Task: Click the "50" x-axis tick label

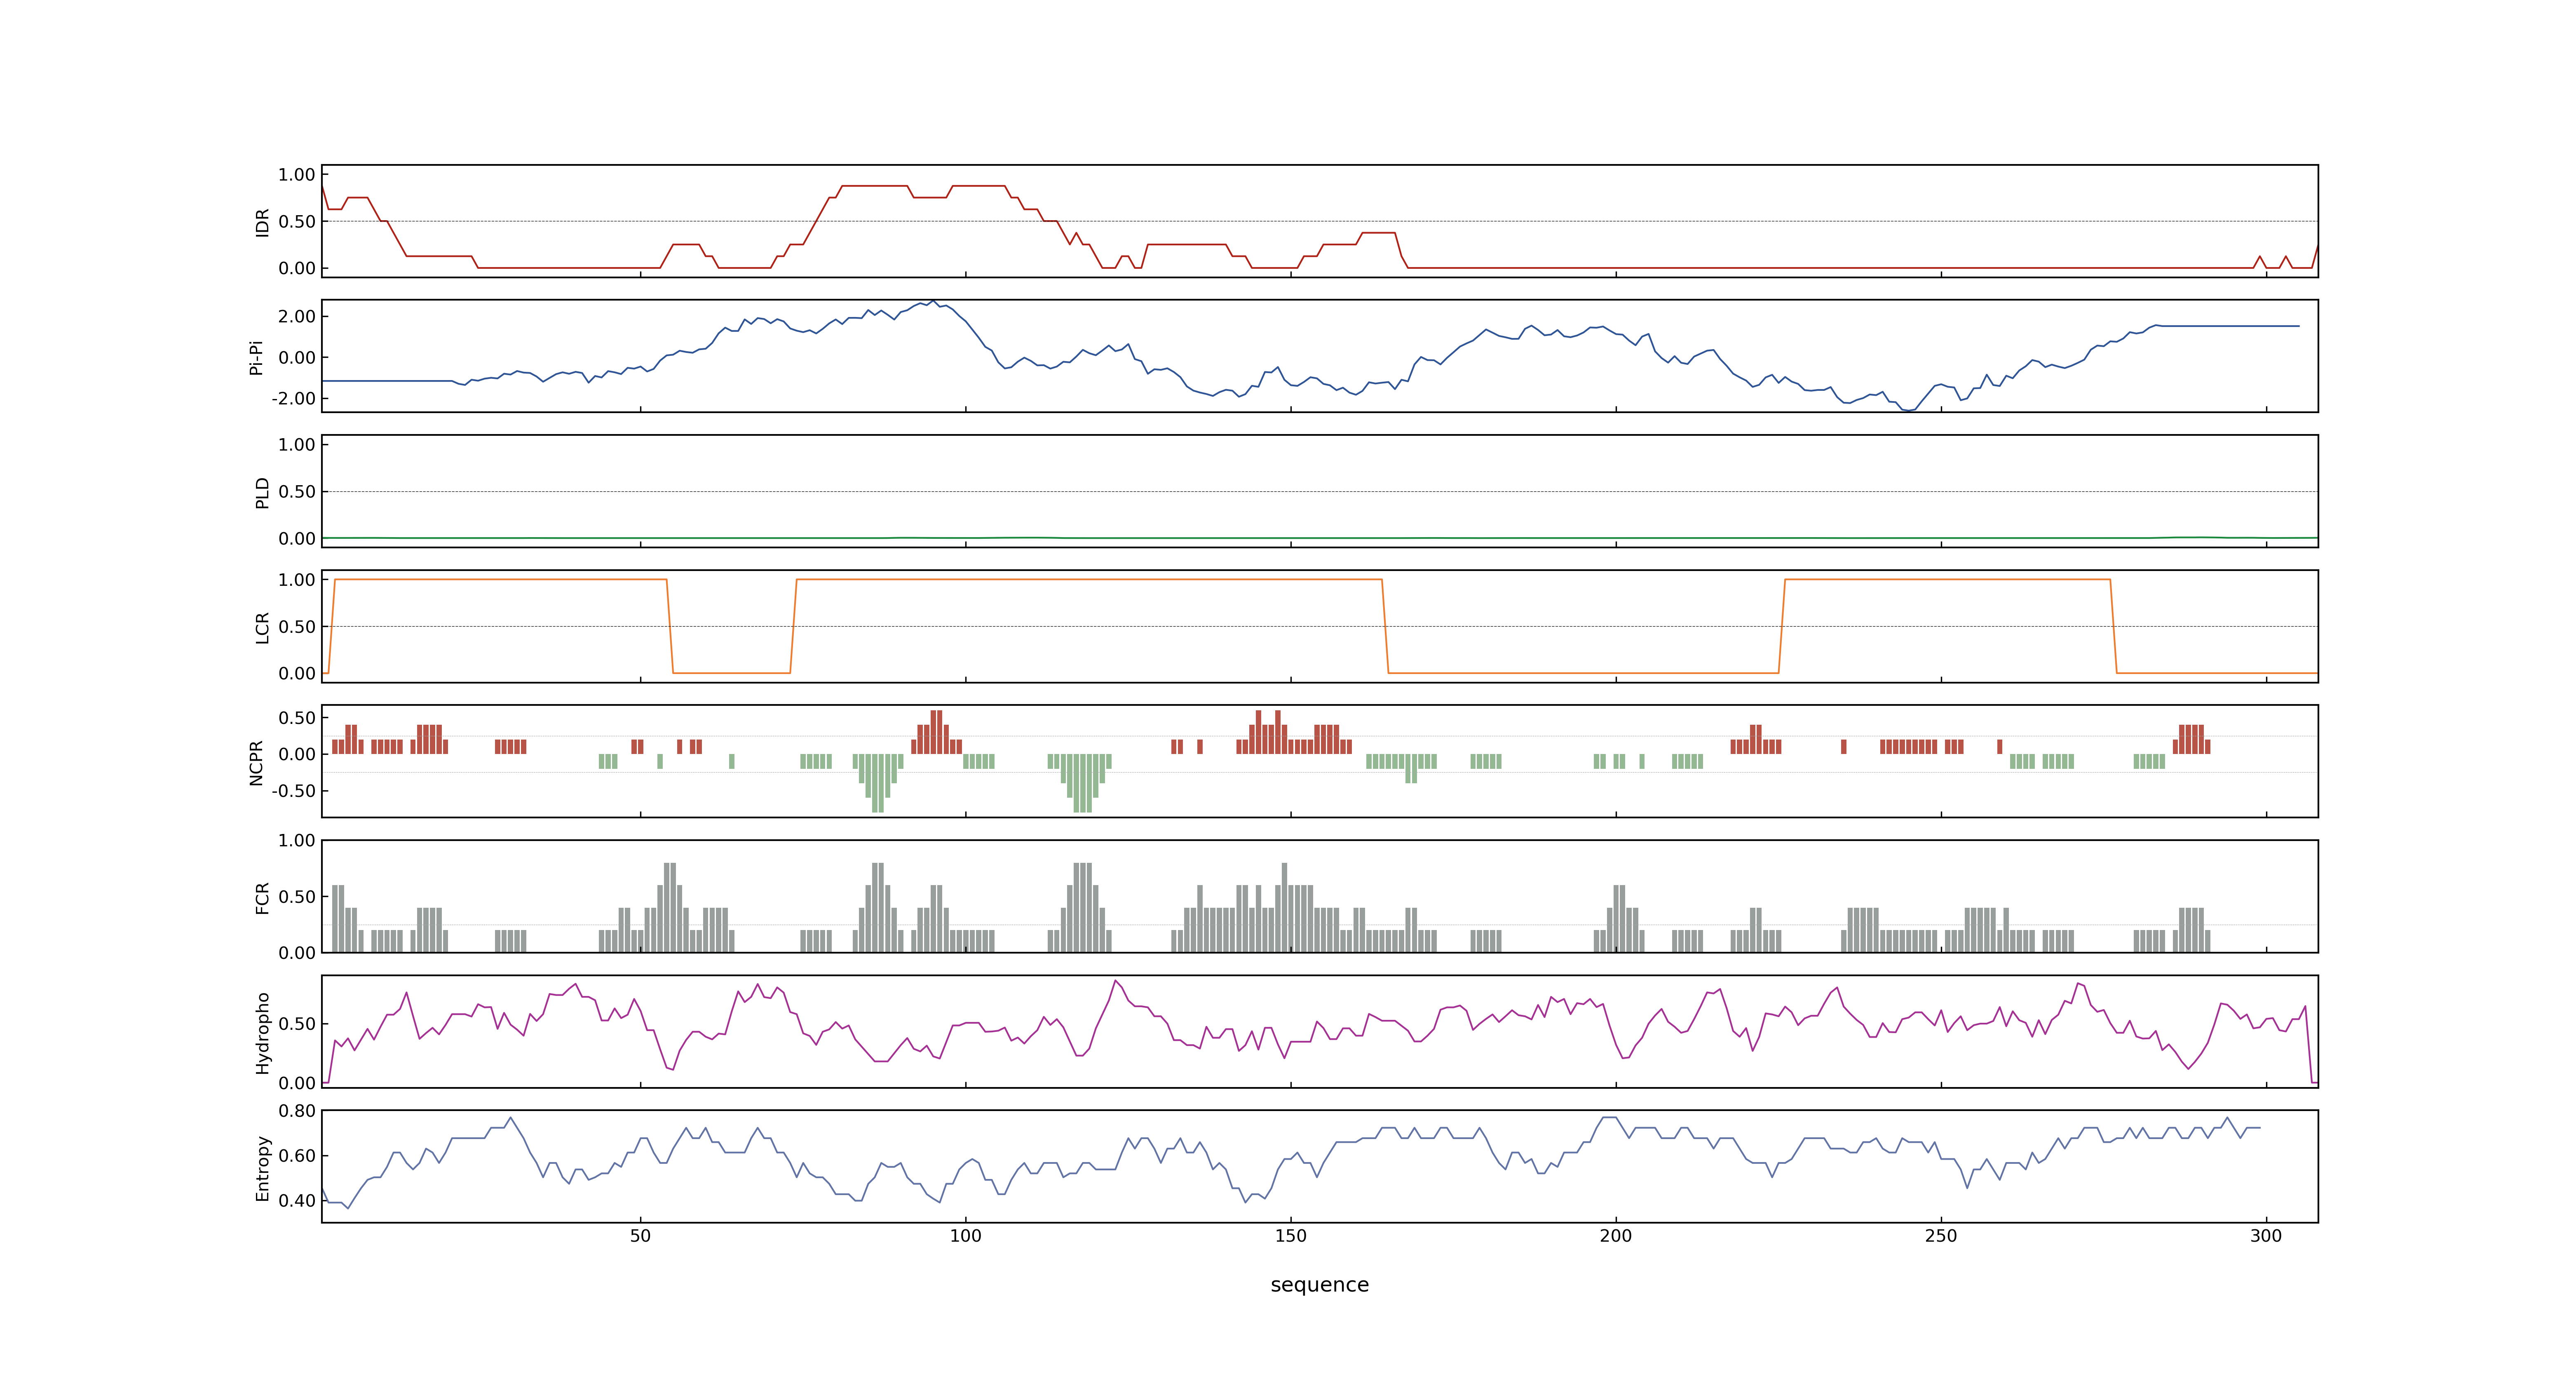Action: [640, 1236]
